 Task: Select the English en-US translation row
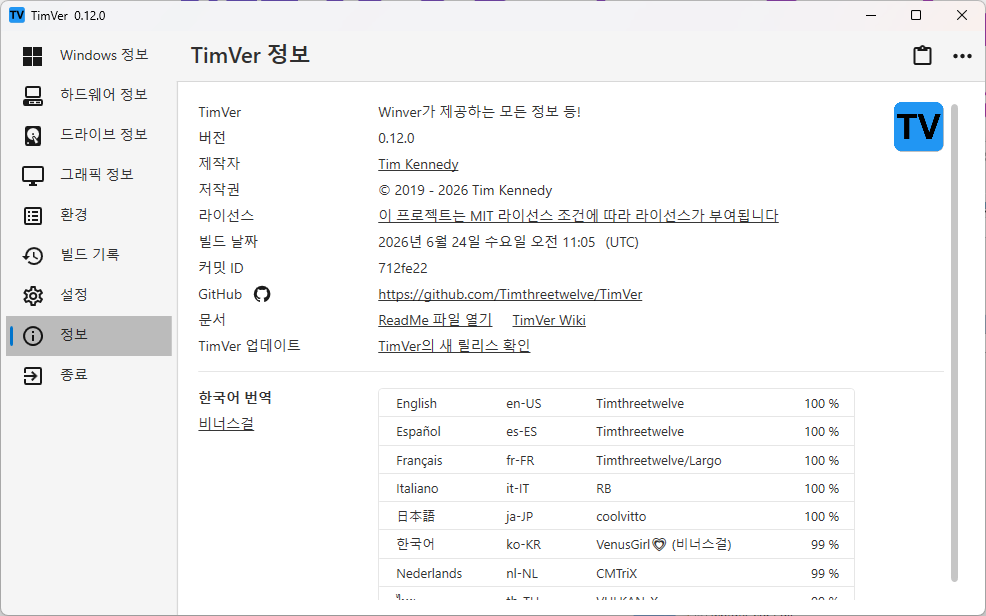pyautogui.click(x=616, y=404)
